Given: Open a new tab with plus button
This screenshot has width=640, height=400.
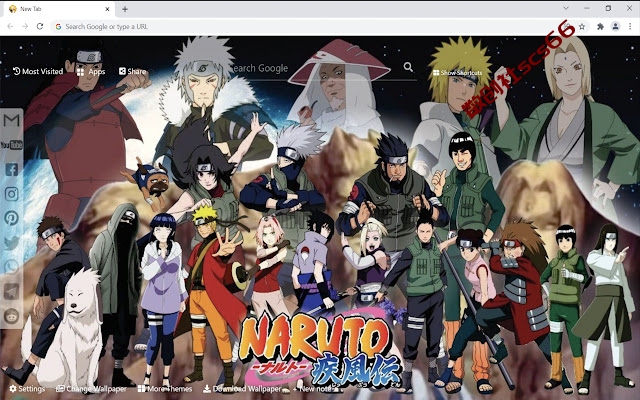Looking at the screenshot, I should 125,9.
